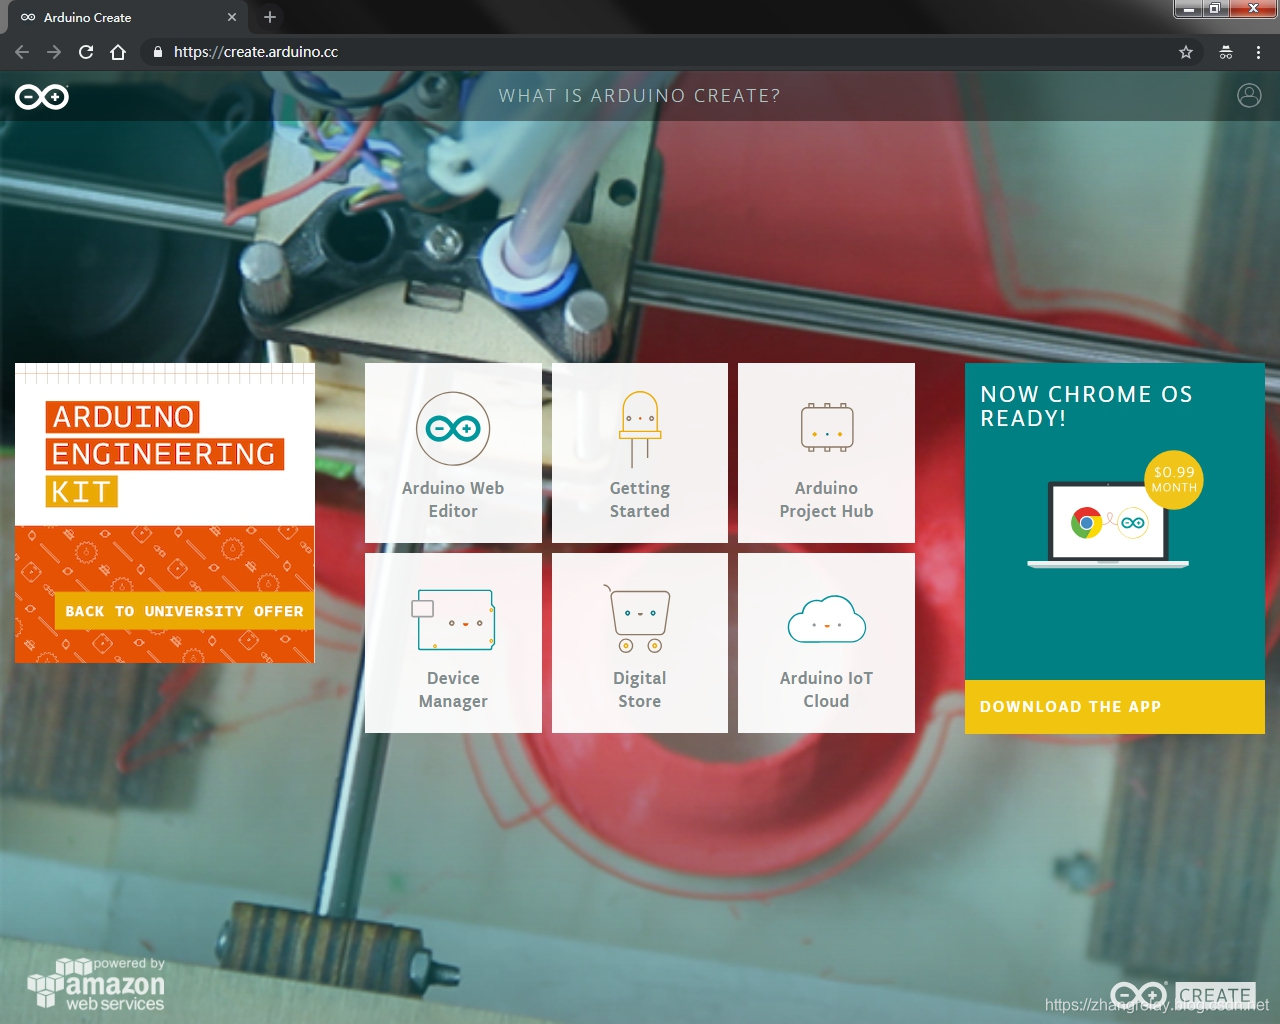The width and height of the screenshot is (1280, 1024).
Task: Click the Arduino Engineering Kit banner title
Action: pos(164,454)
